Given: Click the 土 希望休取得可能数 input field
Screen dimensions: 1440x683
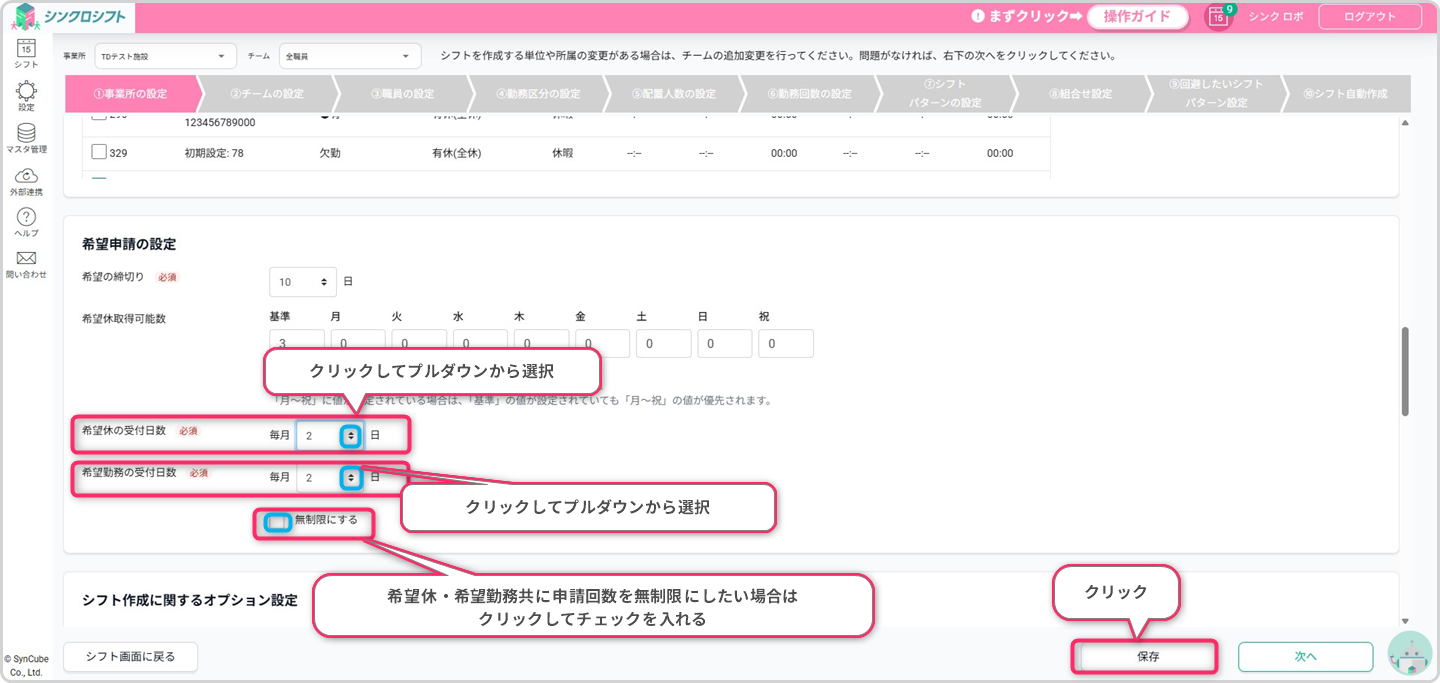Looking at the screenshot, I should 663,344.
